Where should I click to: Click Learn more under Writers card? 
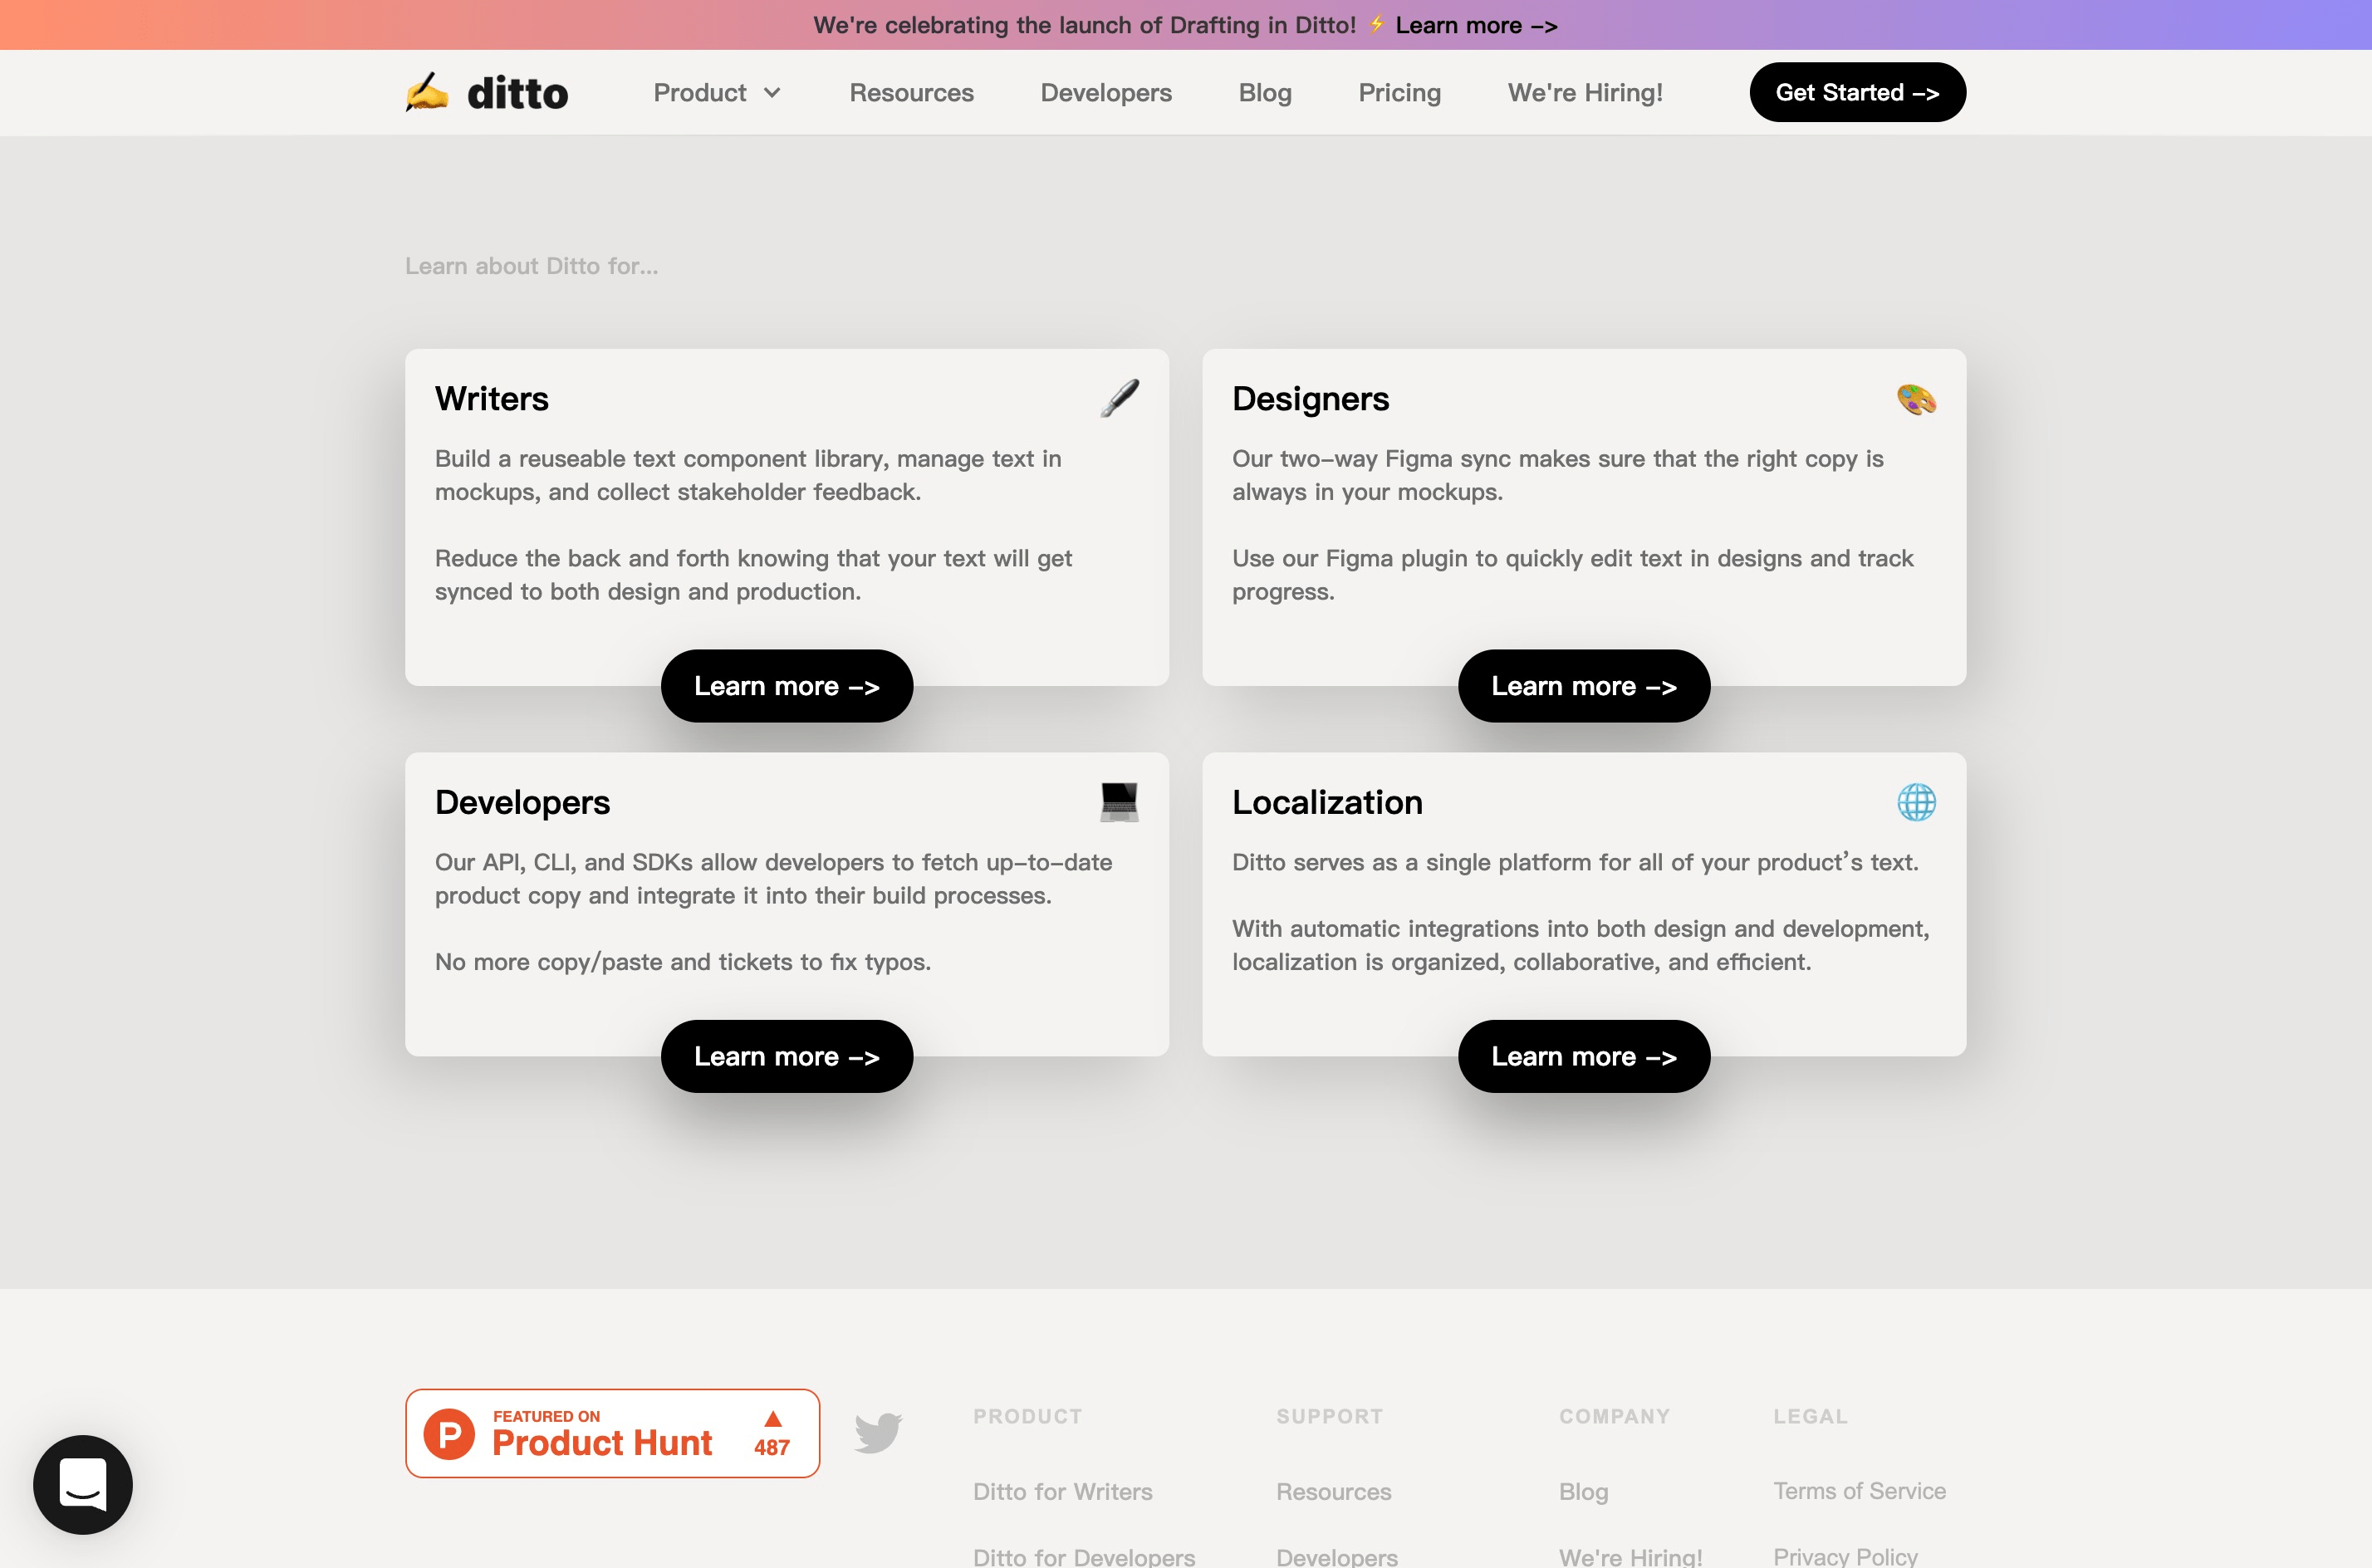(x=786, y=686)
